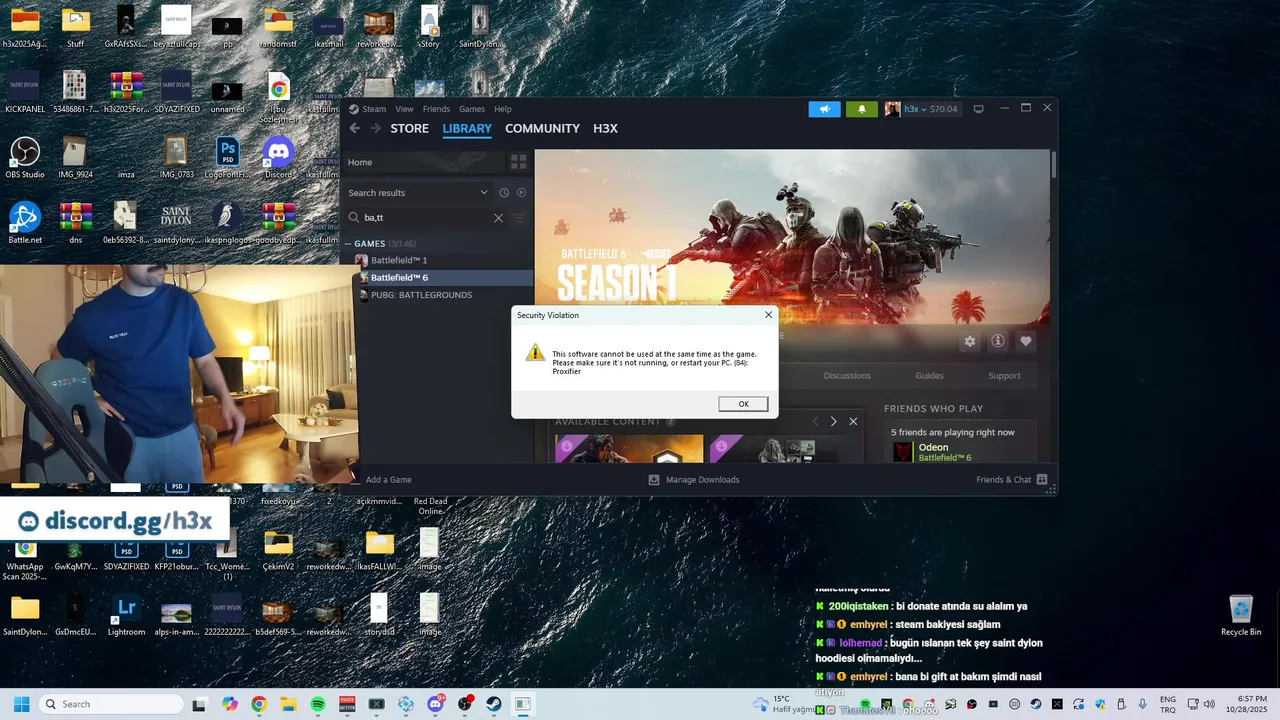Image resolution: width=1280 pixels, height=720 pixels.
Task: Select the randomstf folder on desktop
Action: pyautogui.click(x=278, y=27)
